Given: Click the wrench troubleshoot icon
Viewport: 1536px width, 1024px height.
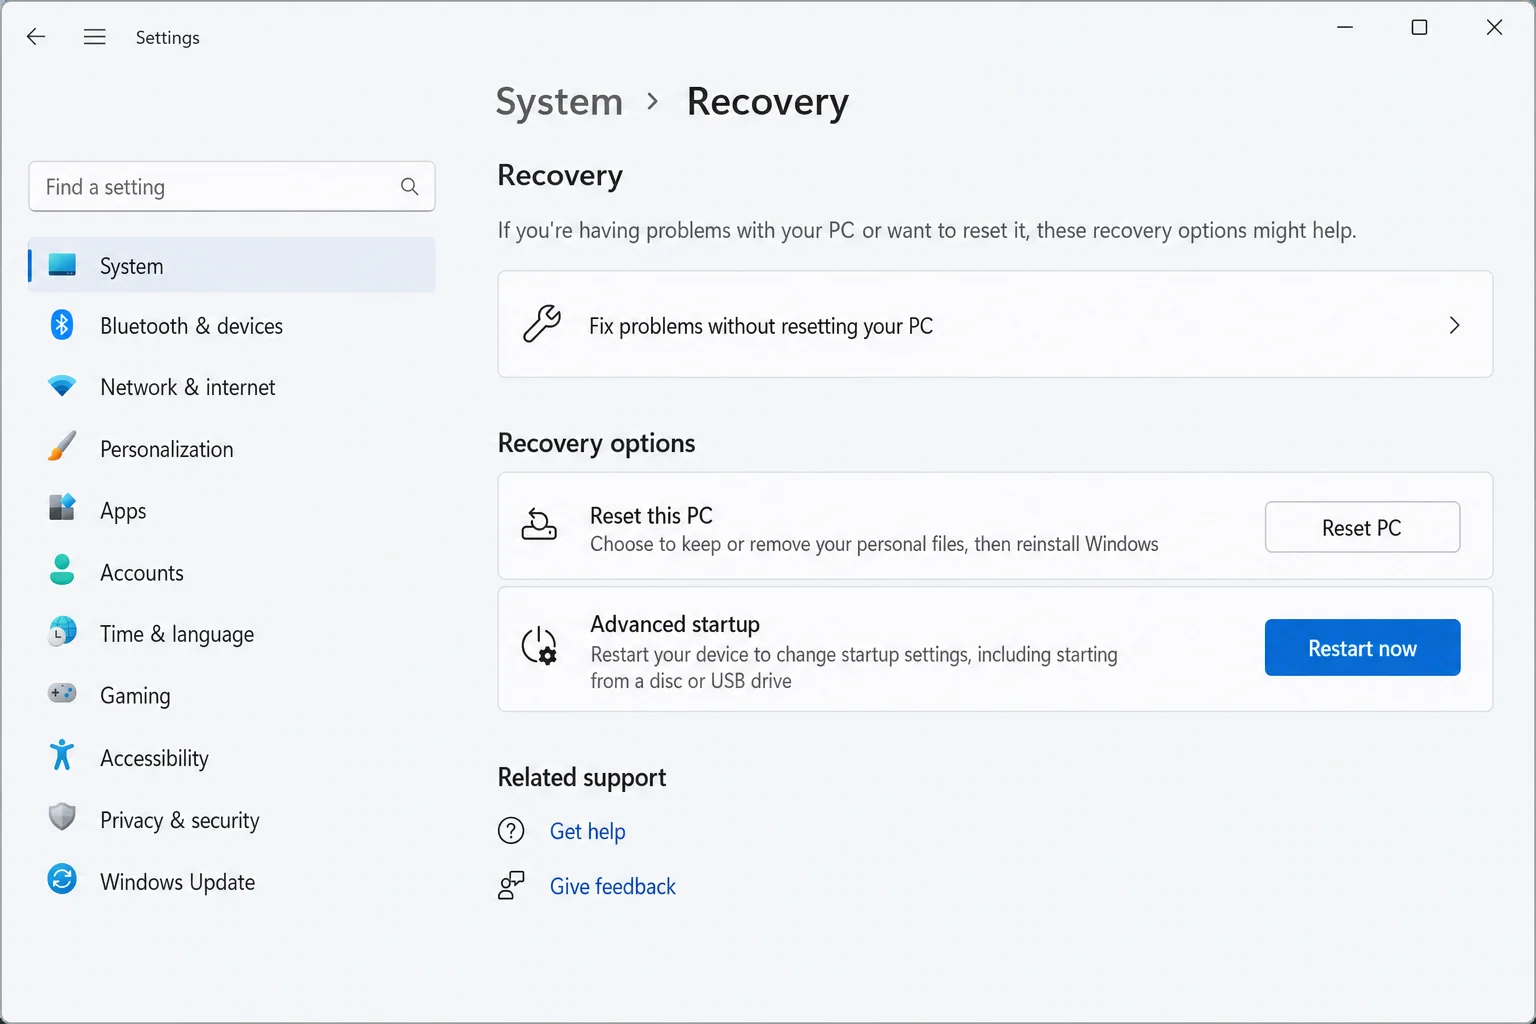Looking at the screenshot, I should (542, 324).
